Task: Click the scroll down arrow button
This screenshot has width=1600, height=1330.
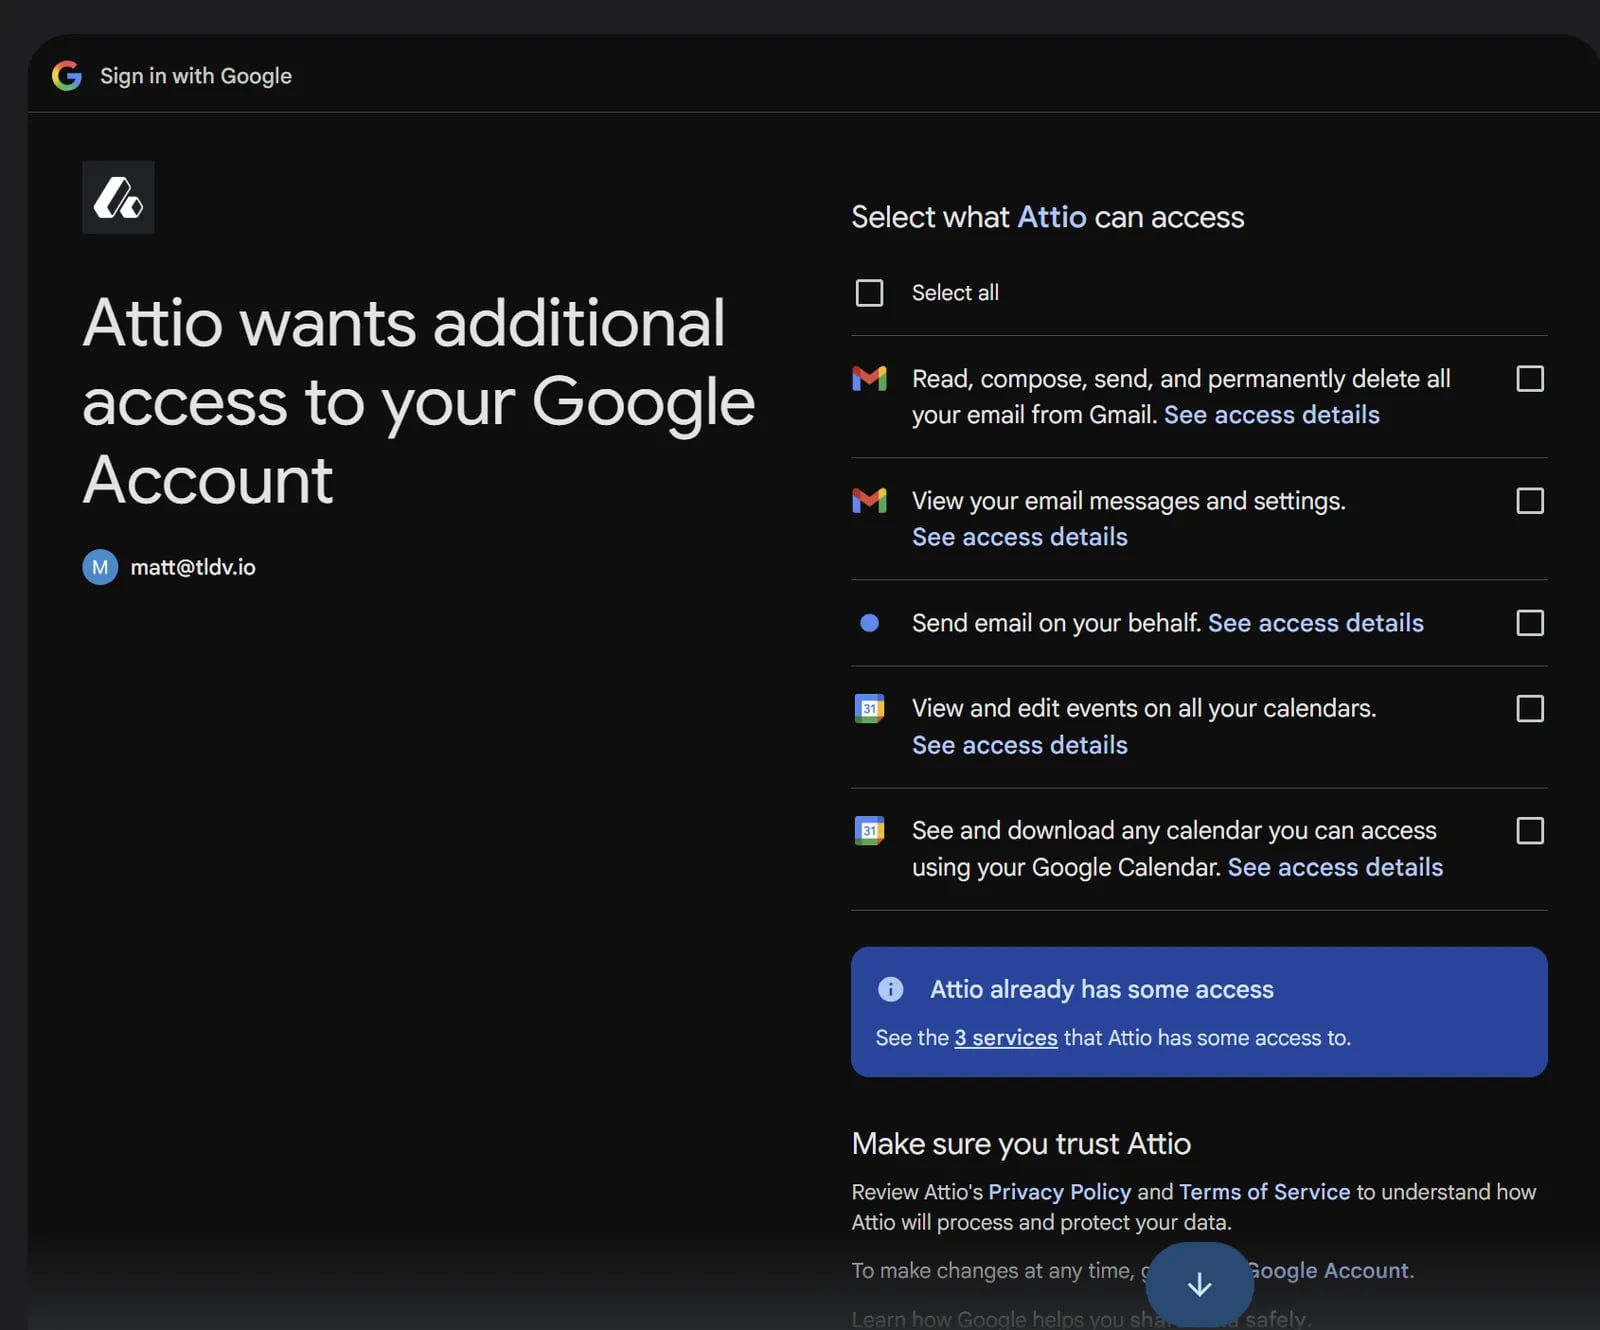Action: pyautogui.click(x=1199, y=1285)
